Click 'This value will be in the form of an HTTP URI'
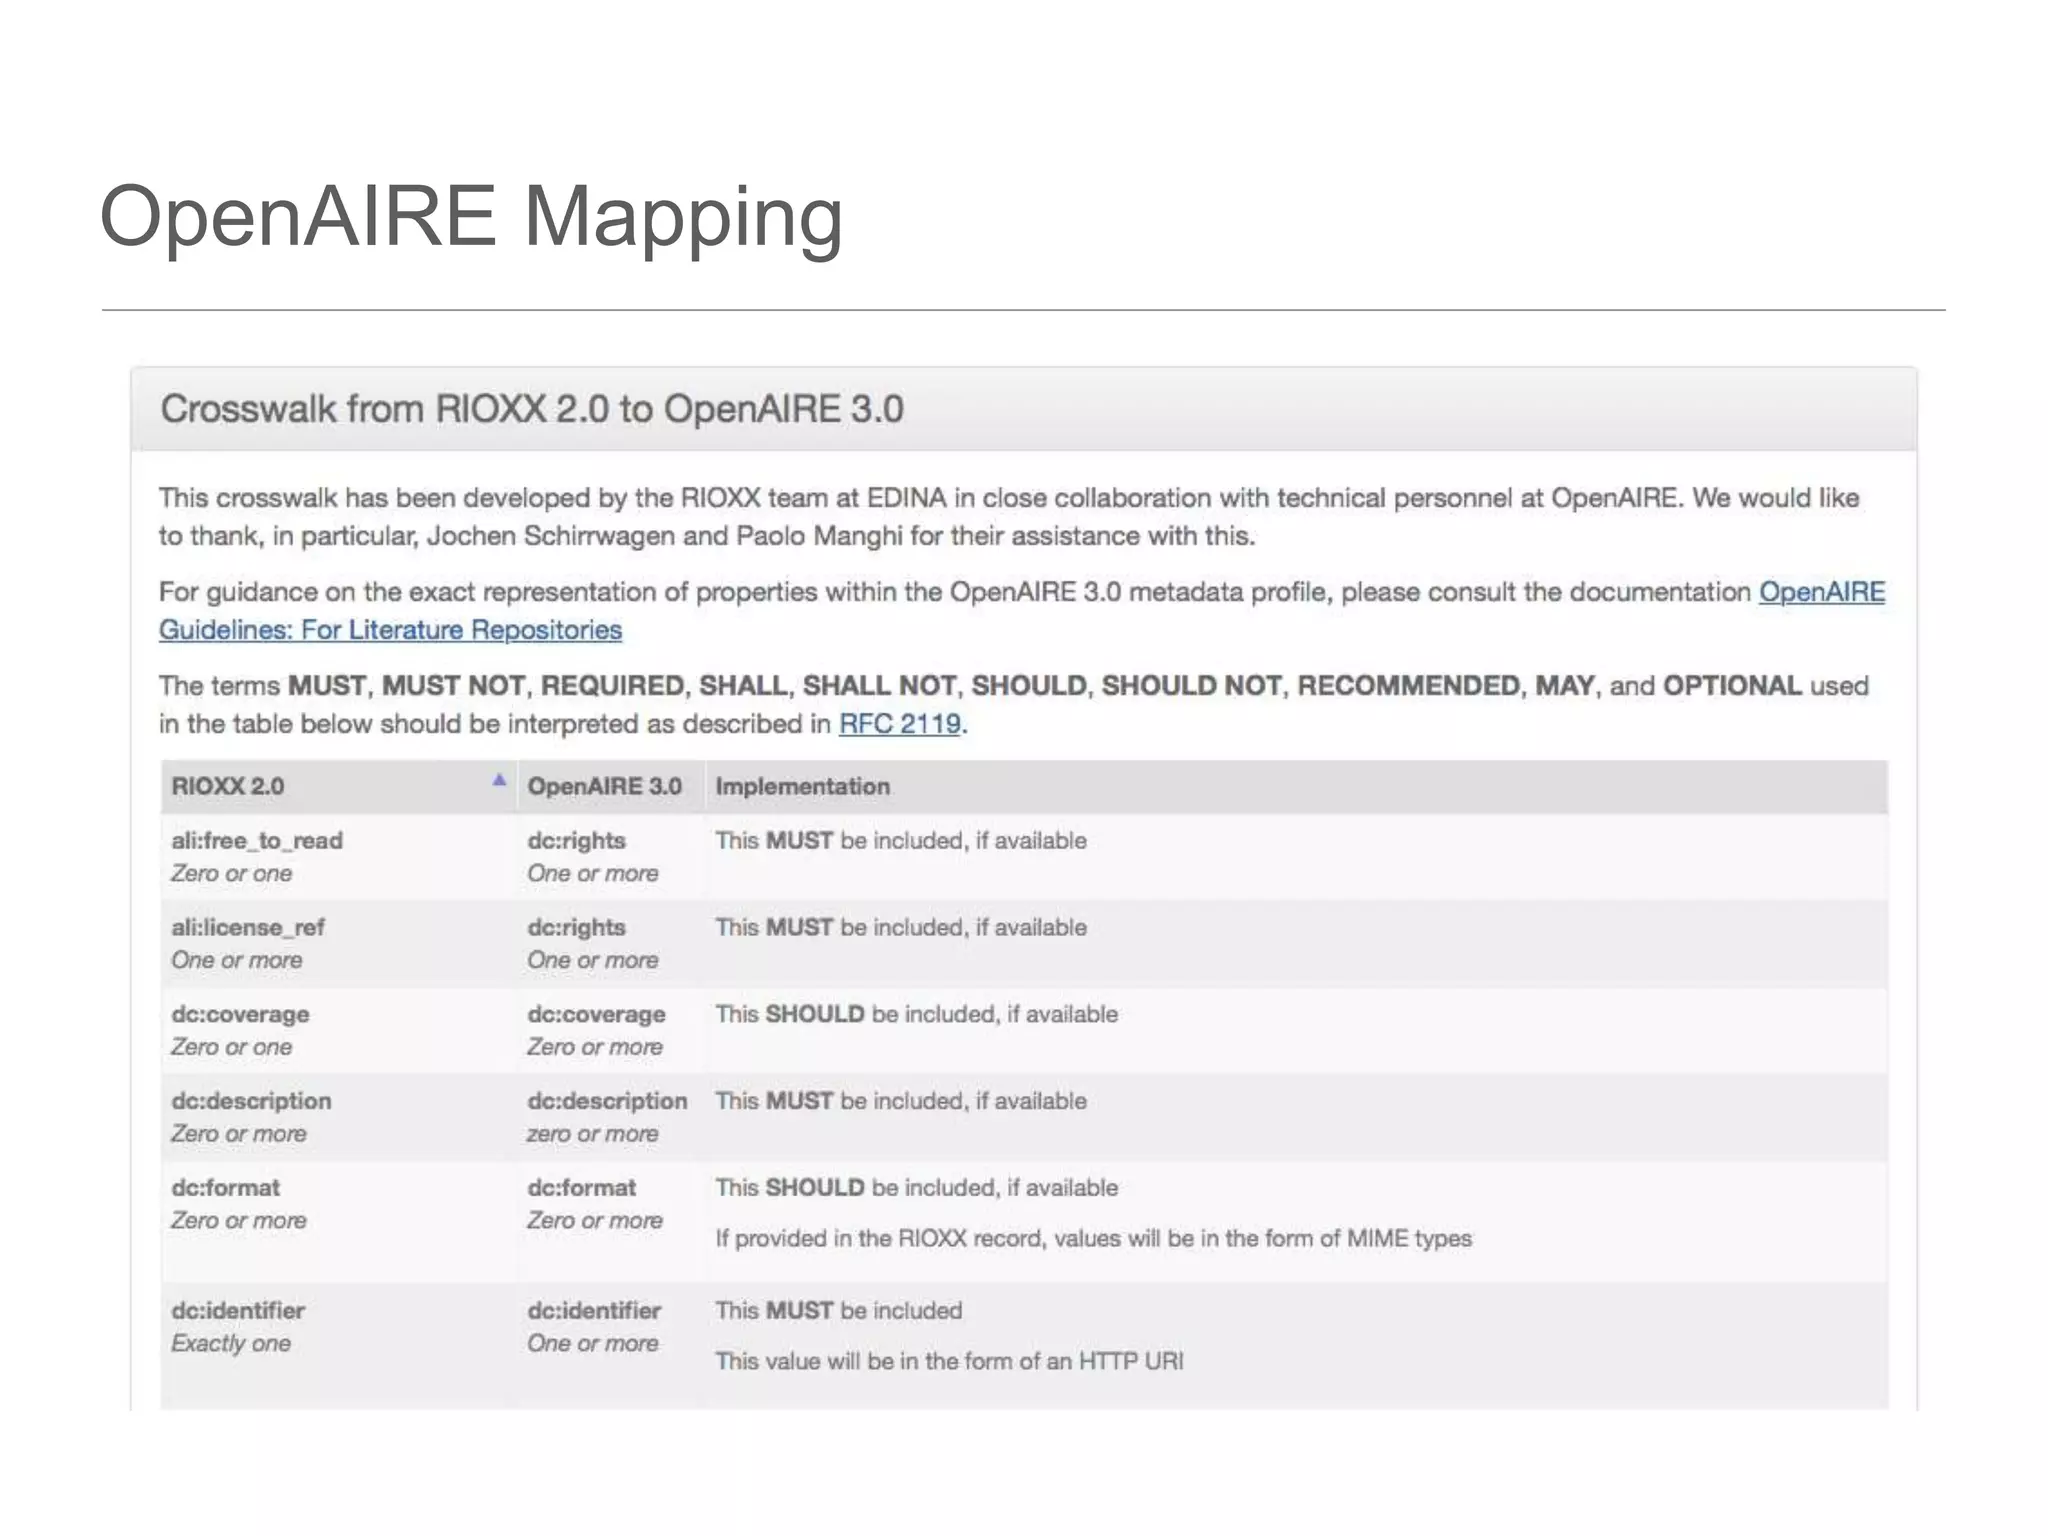2048x1536 pixels. (949, 1361)
